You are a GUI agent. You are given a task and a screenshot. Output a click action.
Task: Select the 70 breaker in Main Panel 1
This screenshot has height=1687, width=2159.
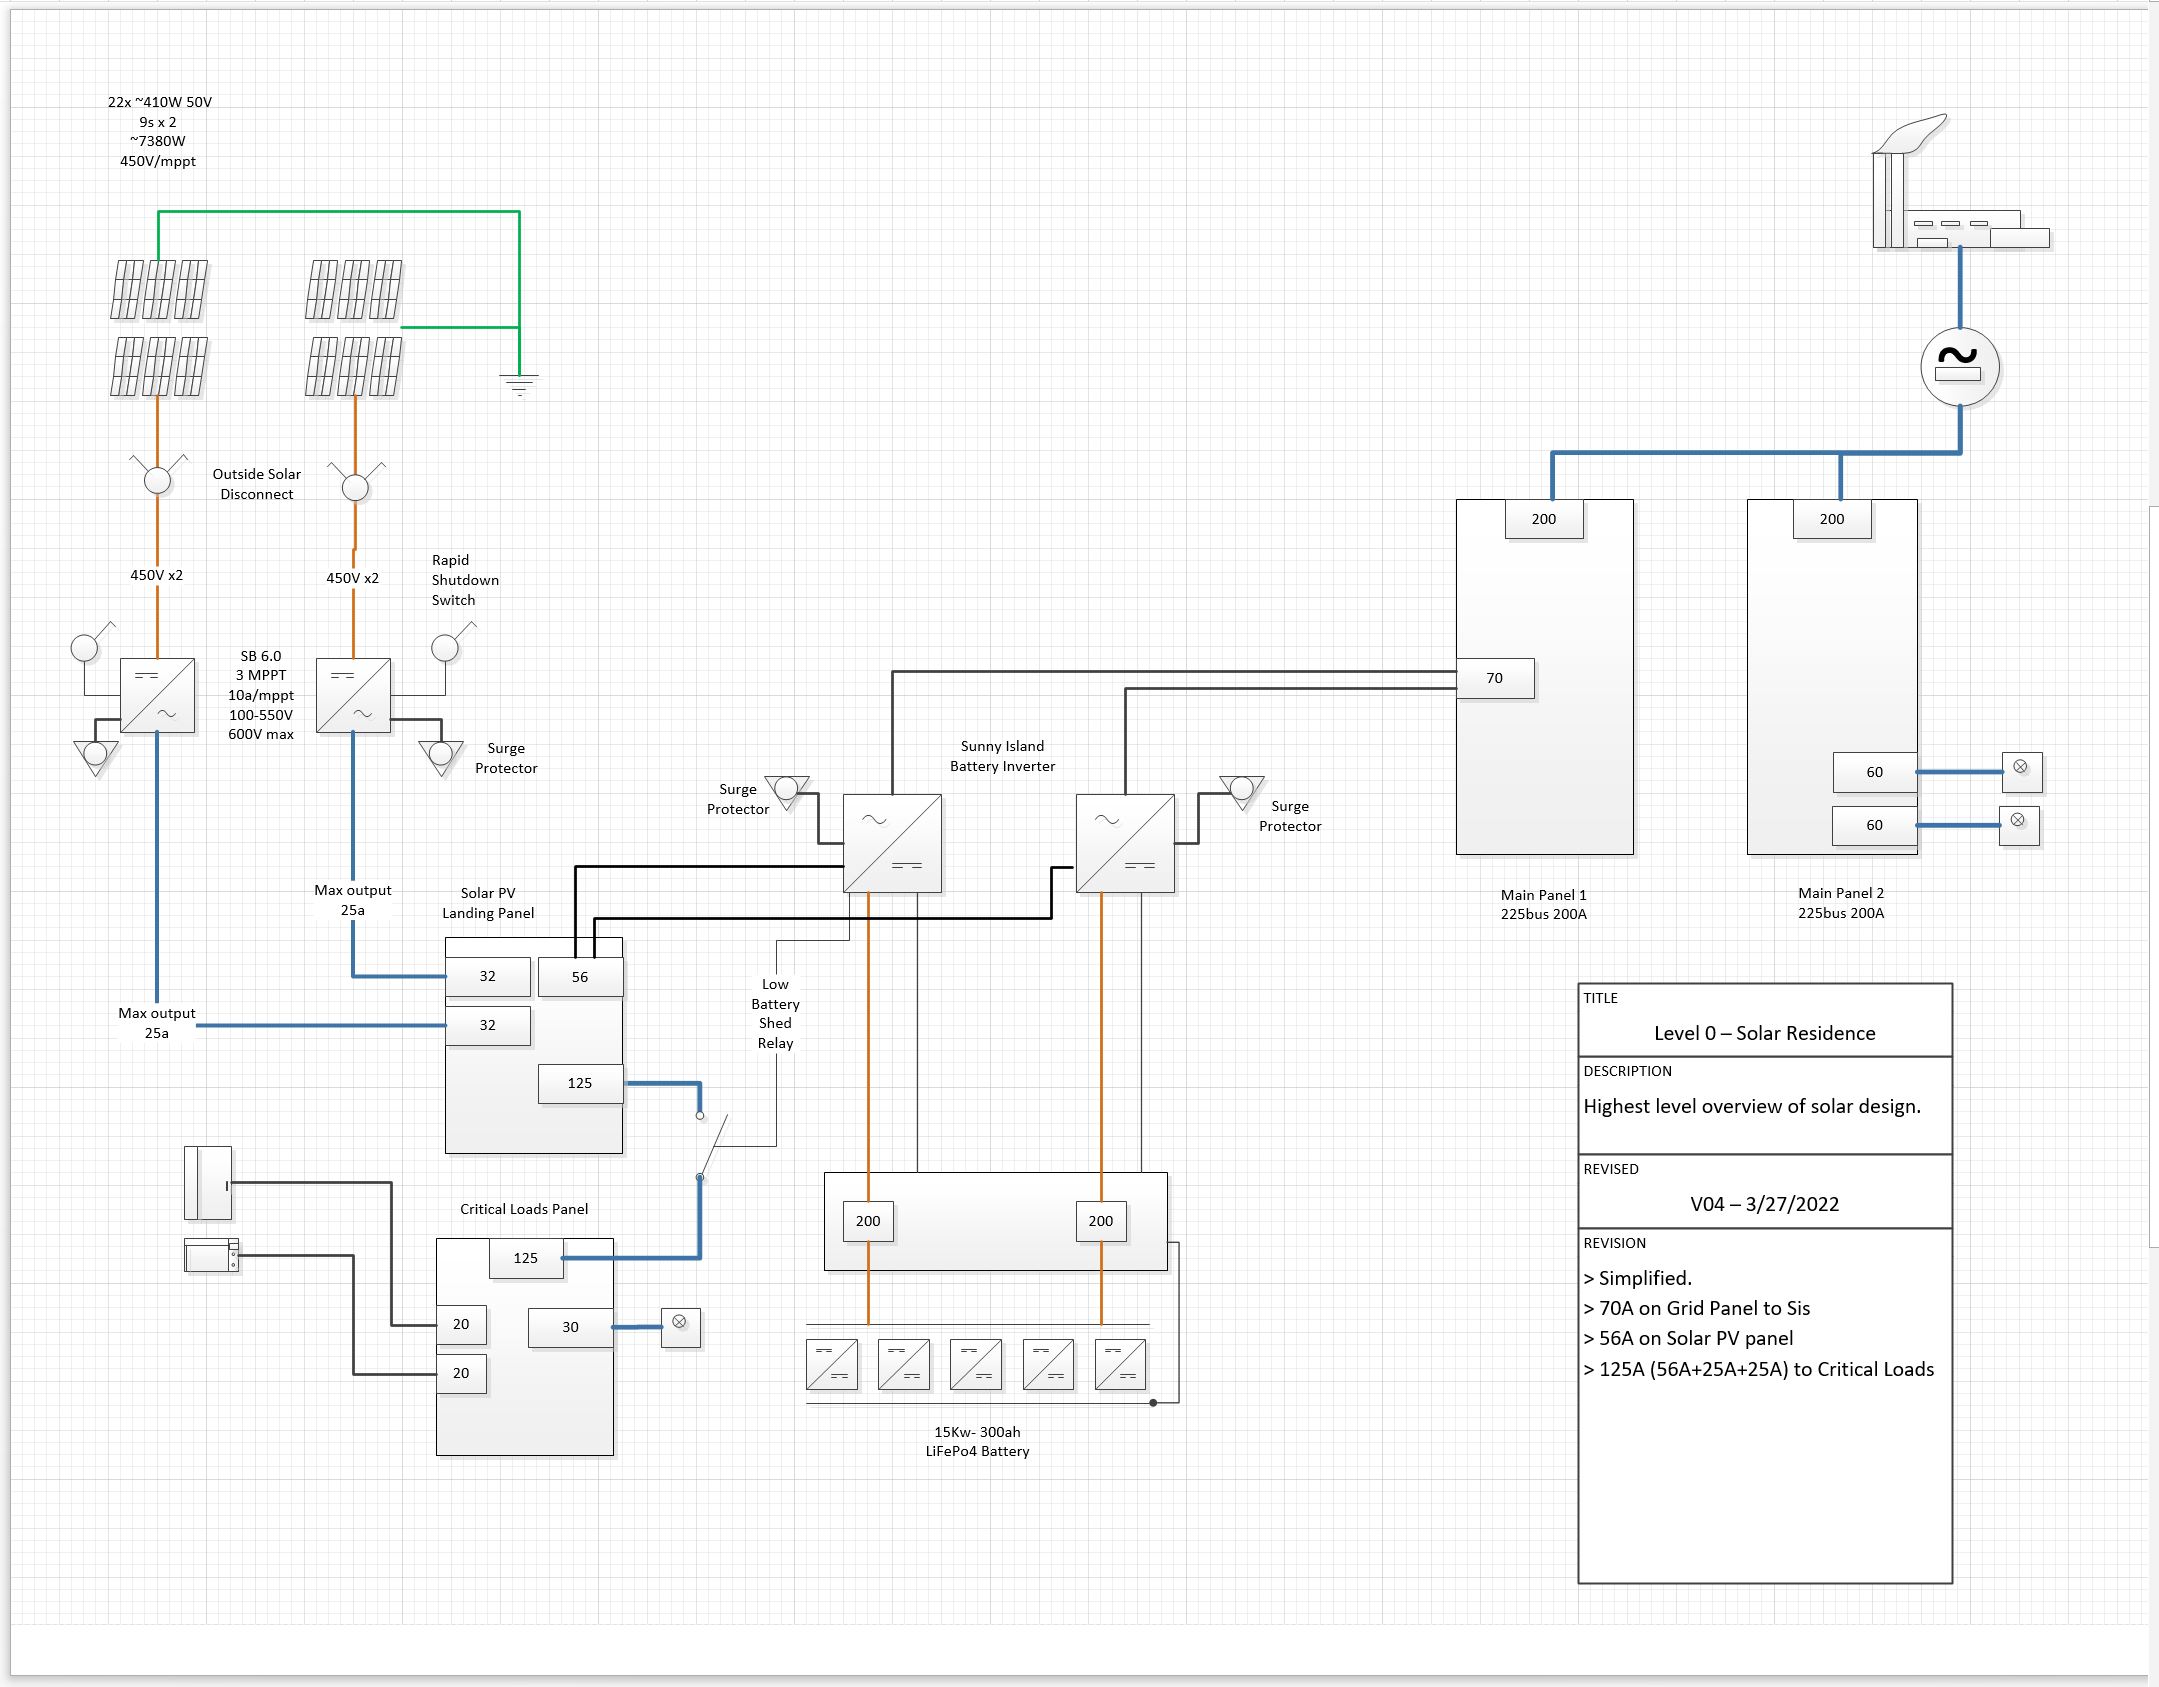1494,678
